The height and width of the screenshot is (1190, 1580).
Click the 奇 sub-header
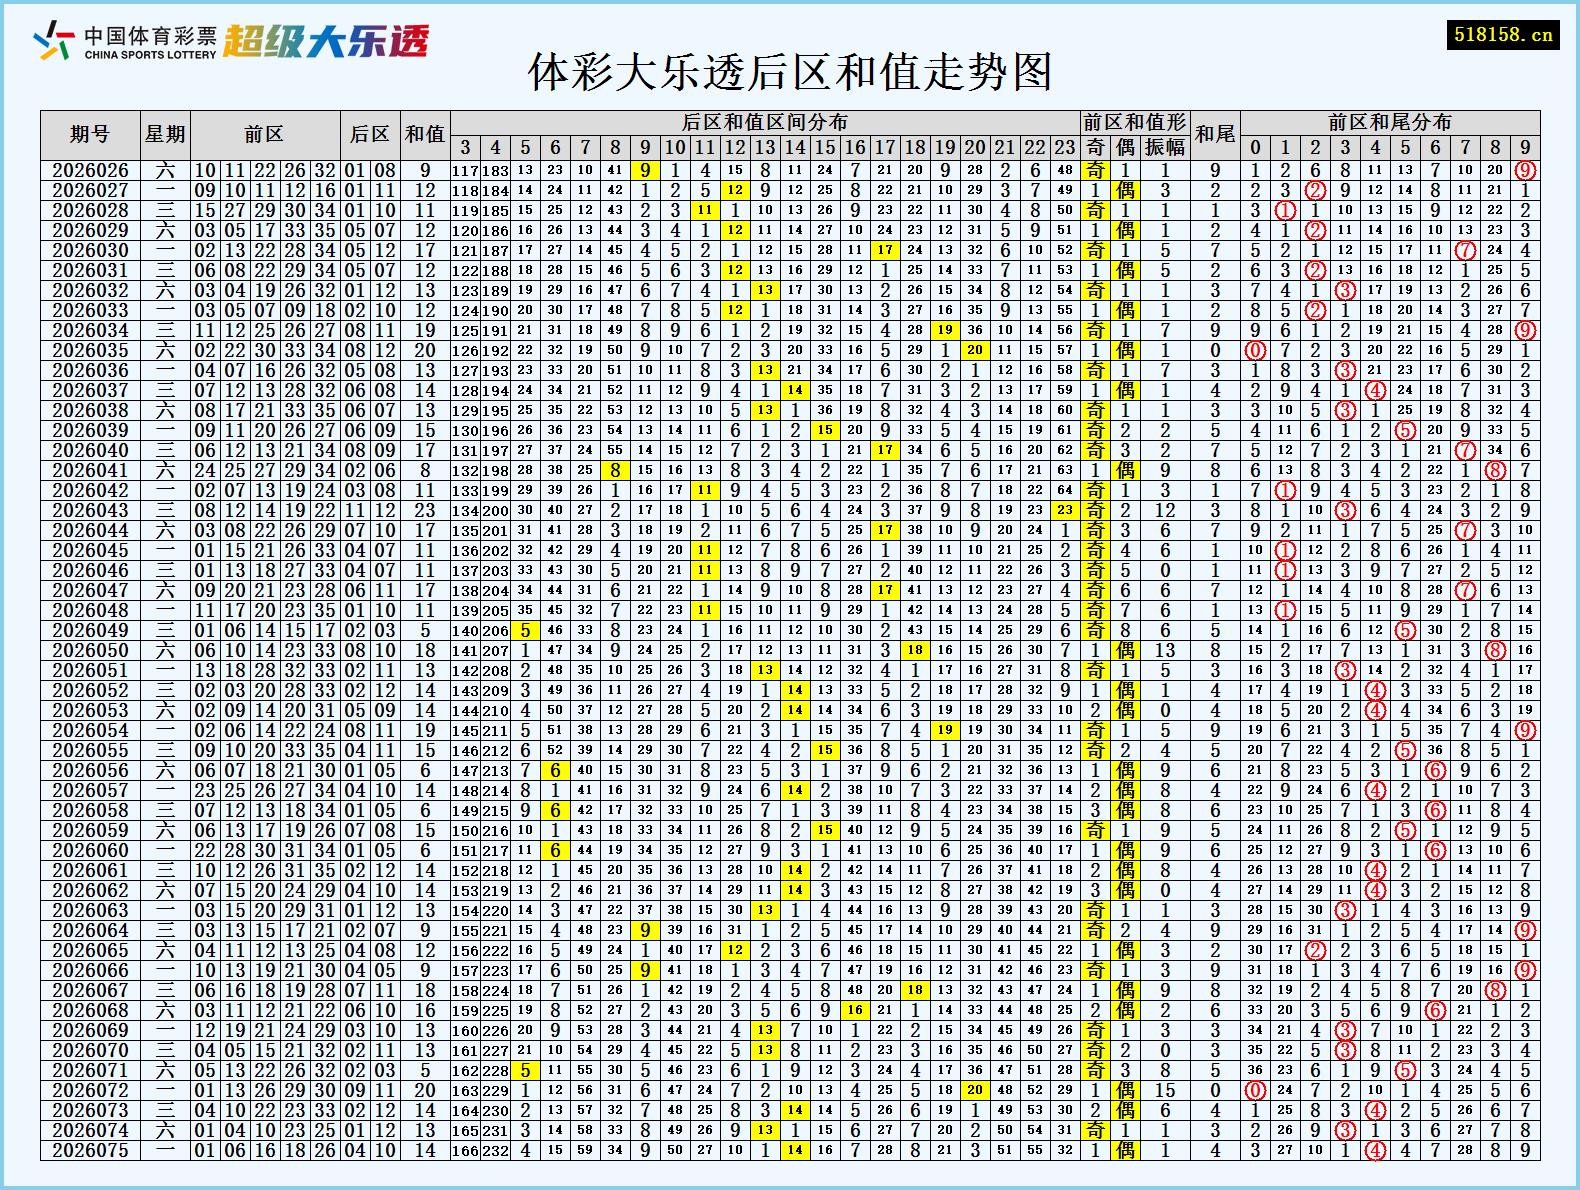tap(1095, 147)
